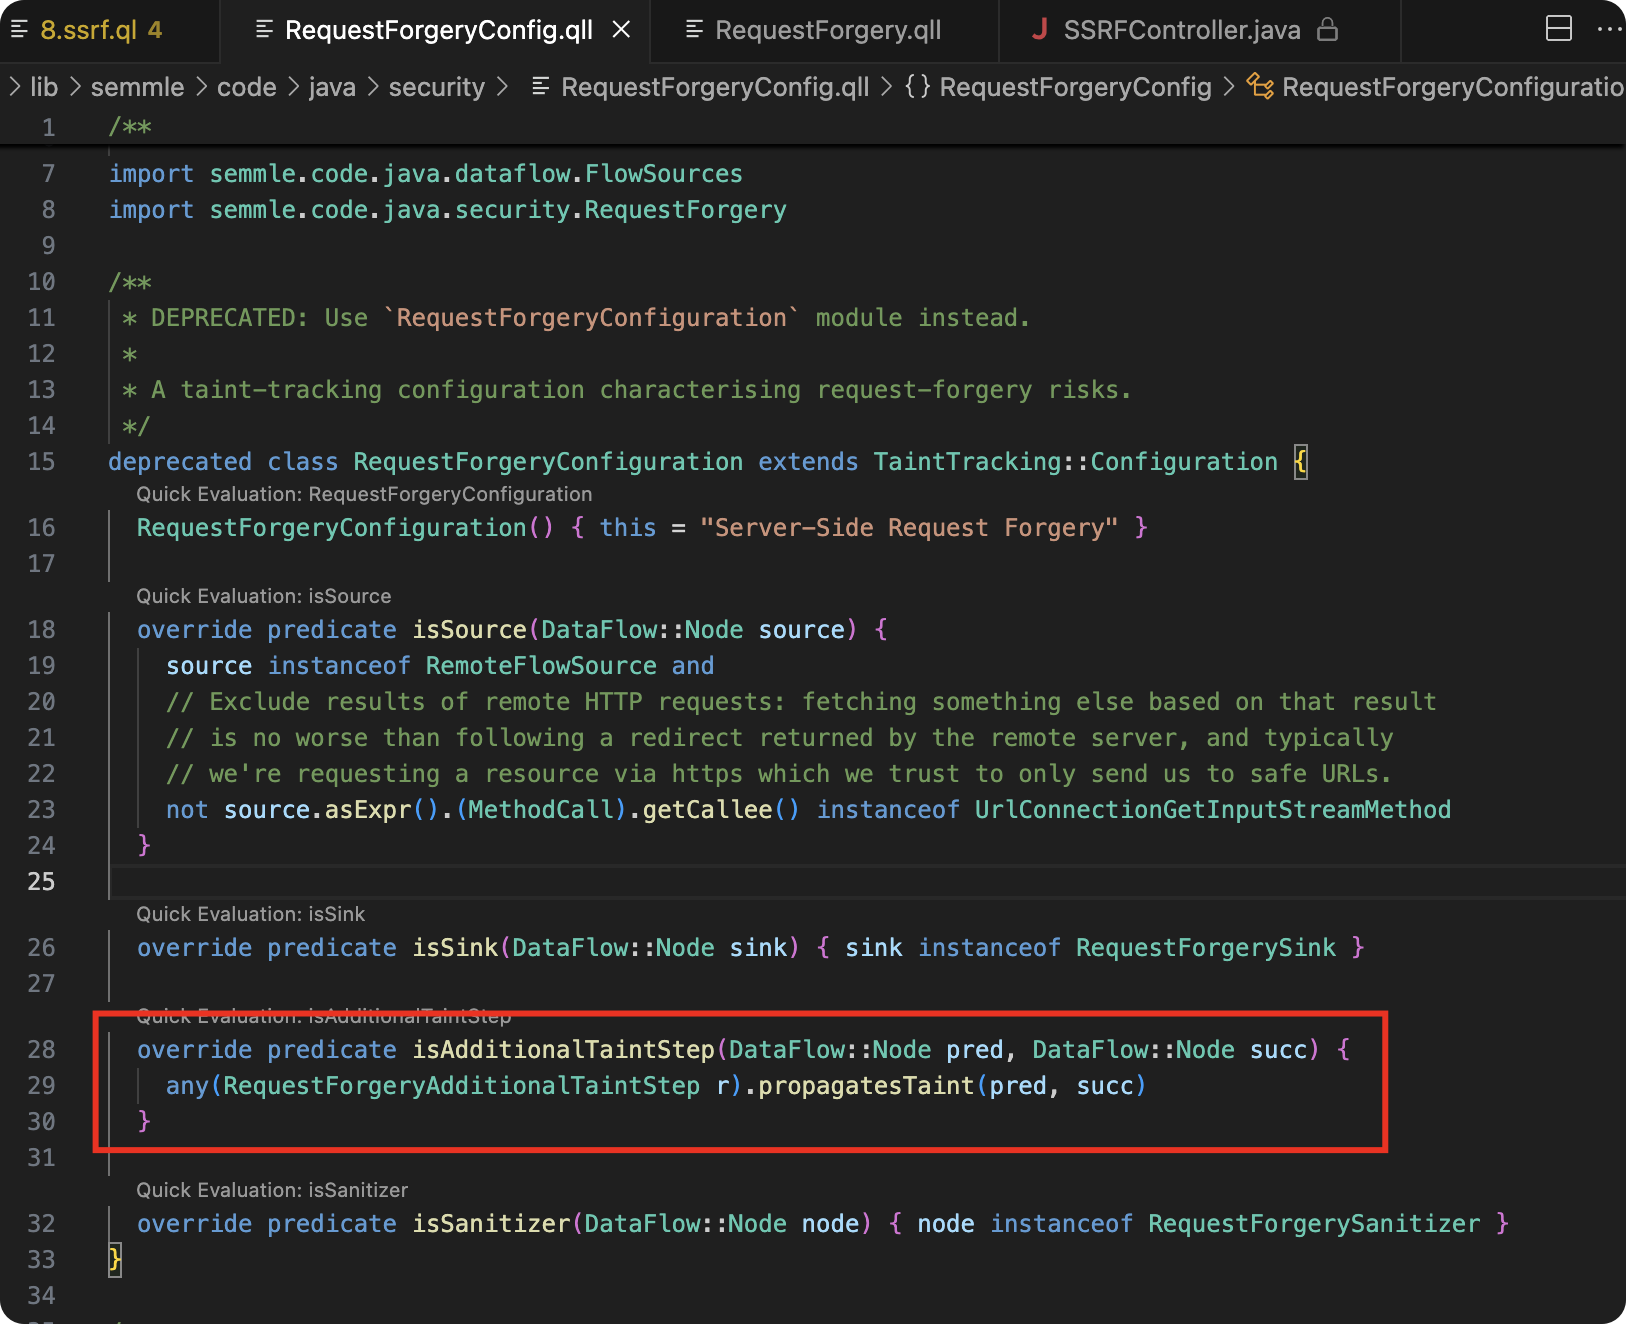Click the Java file icon on SSRFController tab
This screenshot has height=1324, width=1626.
tap(1040, 29)
